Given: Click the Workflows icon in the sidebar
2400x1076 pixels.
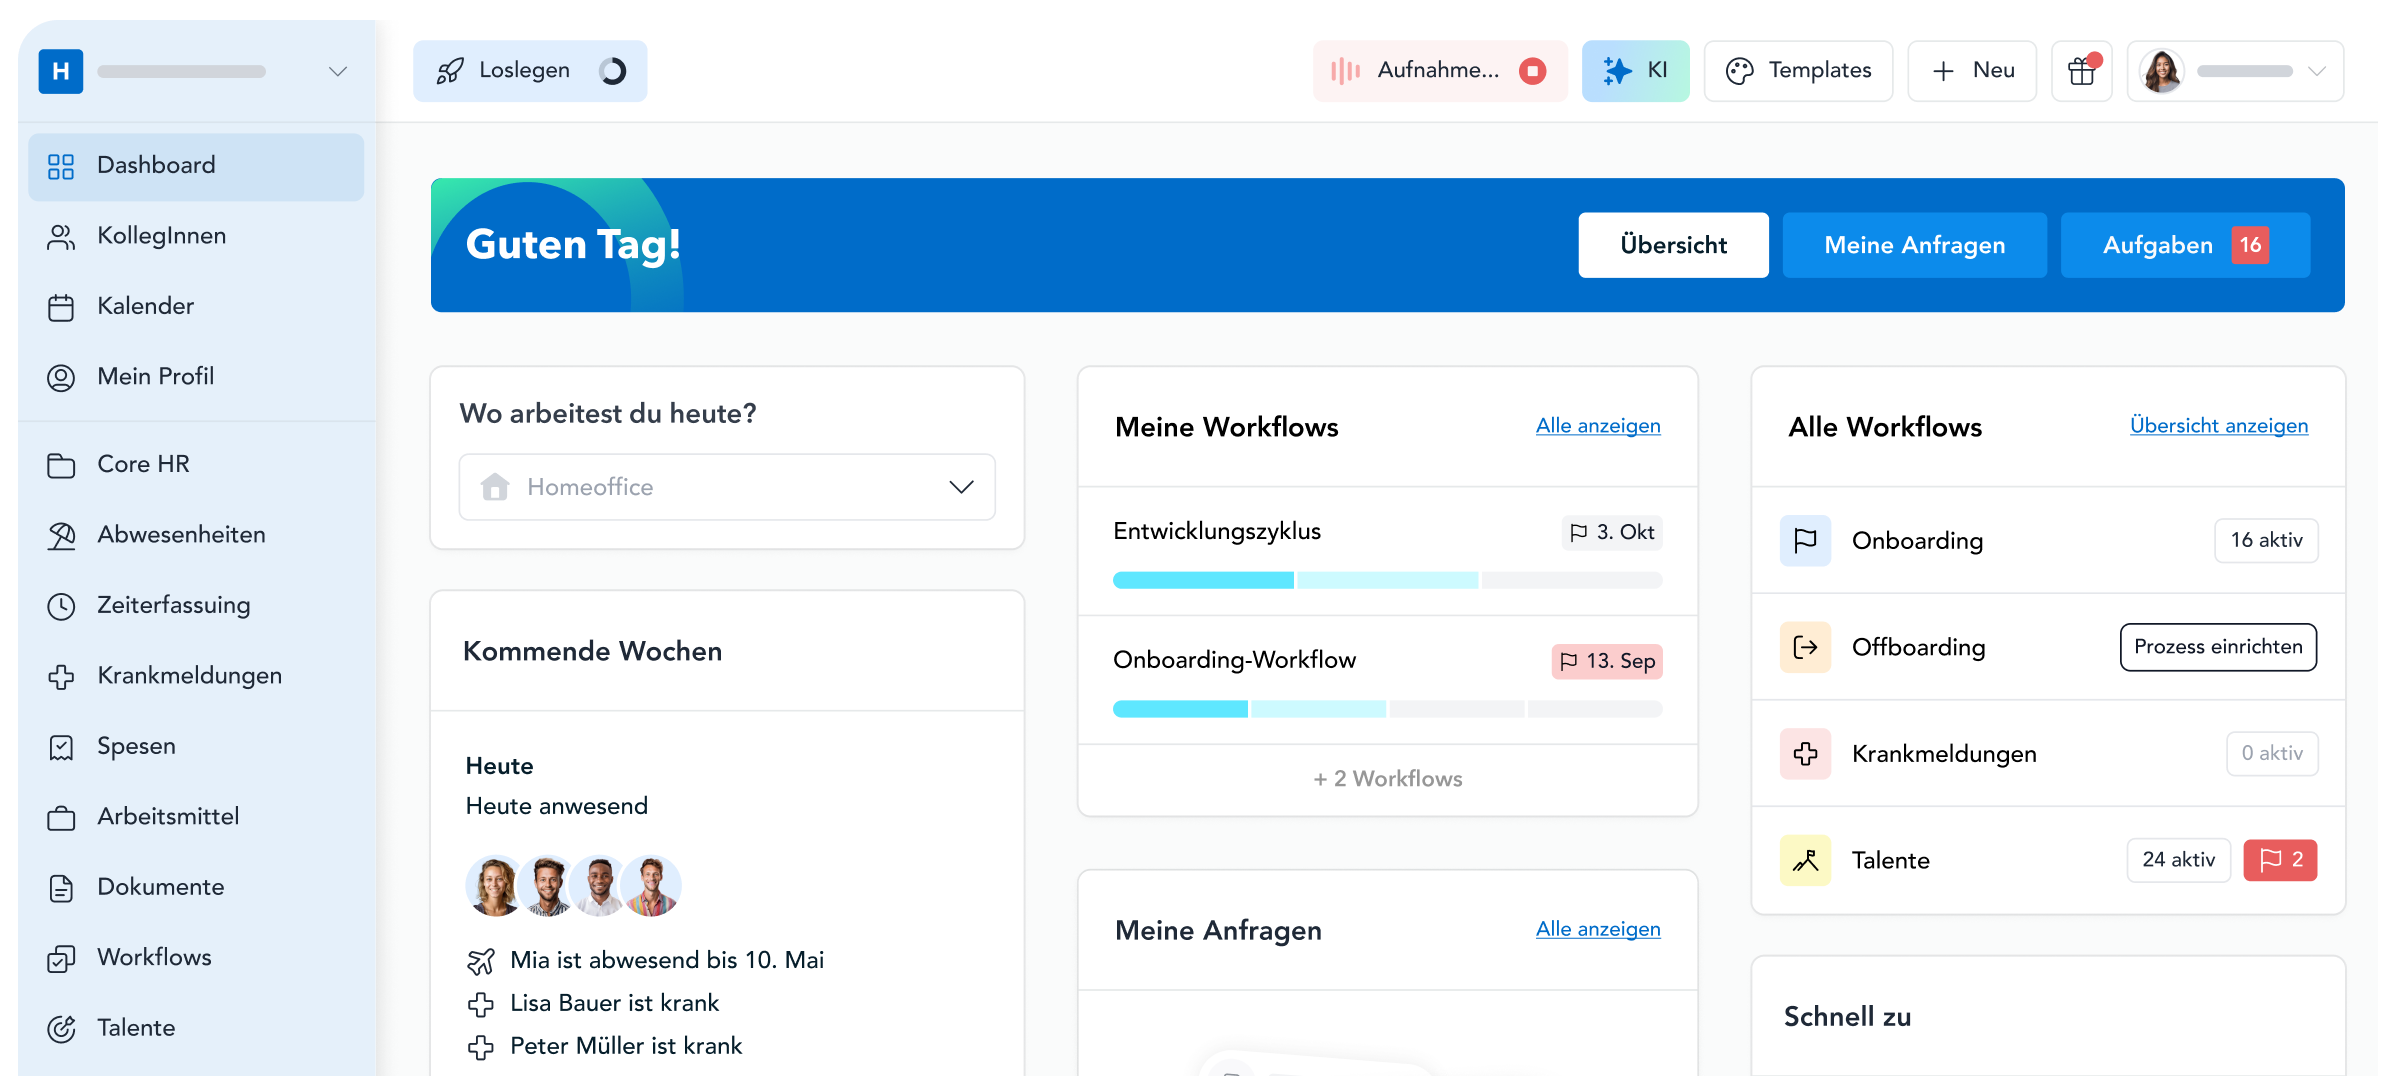Looking at the screenshot, I should [61, 959].
